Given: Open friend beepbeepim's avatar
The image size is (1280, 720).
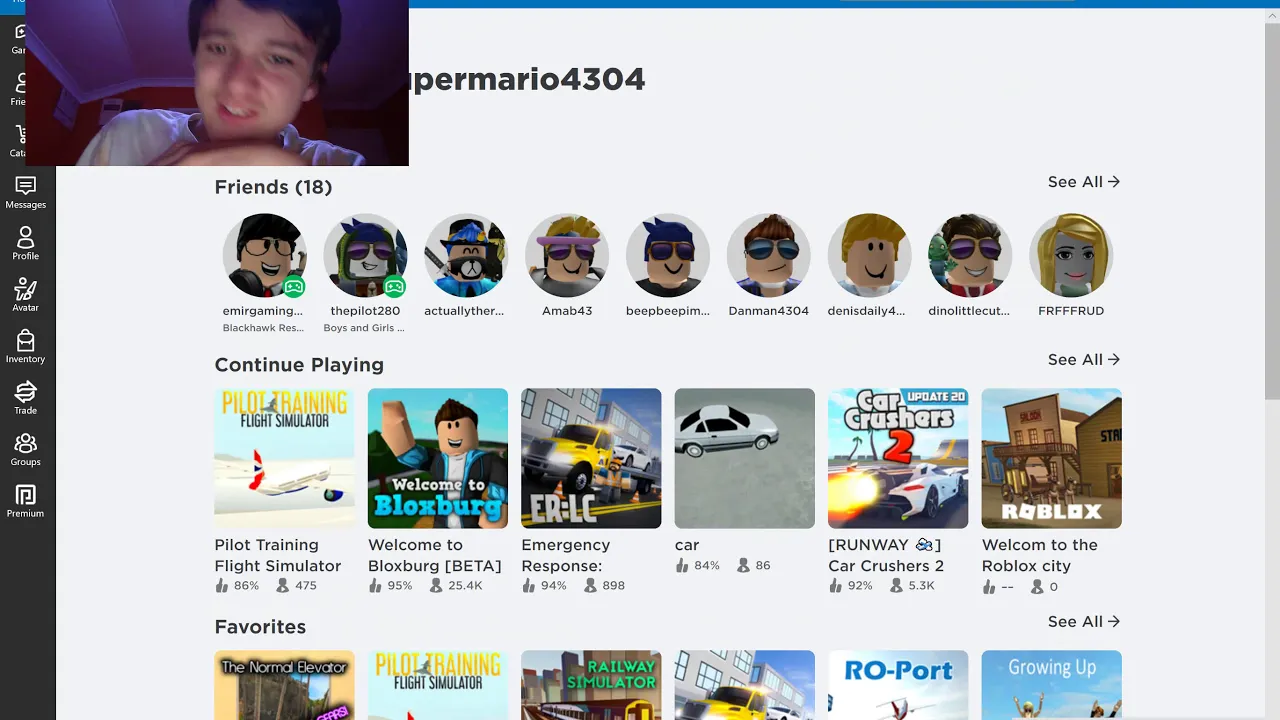Looking at the screenshot, I should tap(668, 255).
